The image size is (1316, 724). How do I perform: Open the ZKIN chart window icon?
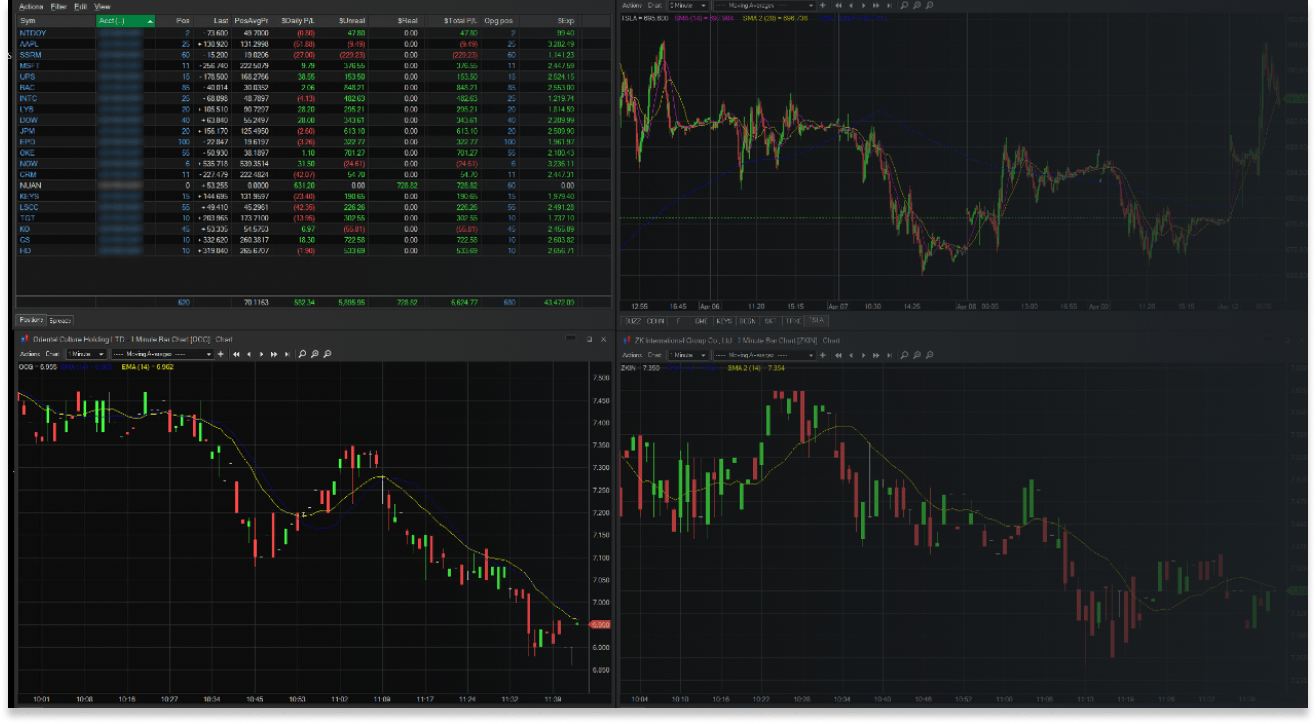click(x=627, y=340)
